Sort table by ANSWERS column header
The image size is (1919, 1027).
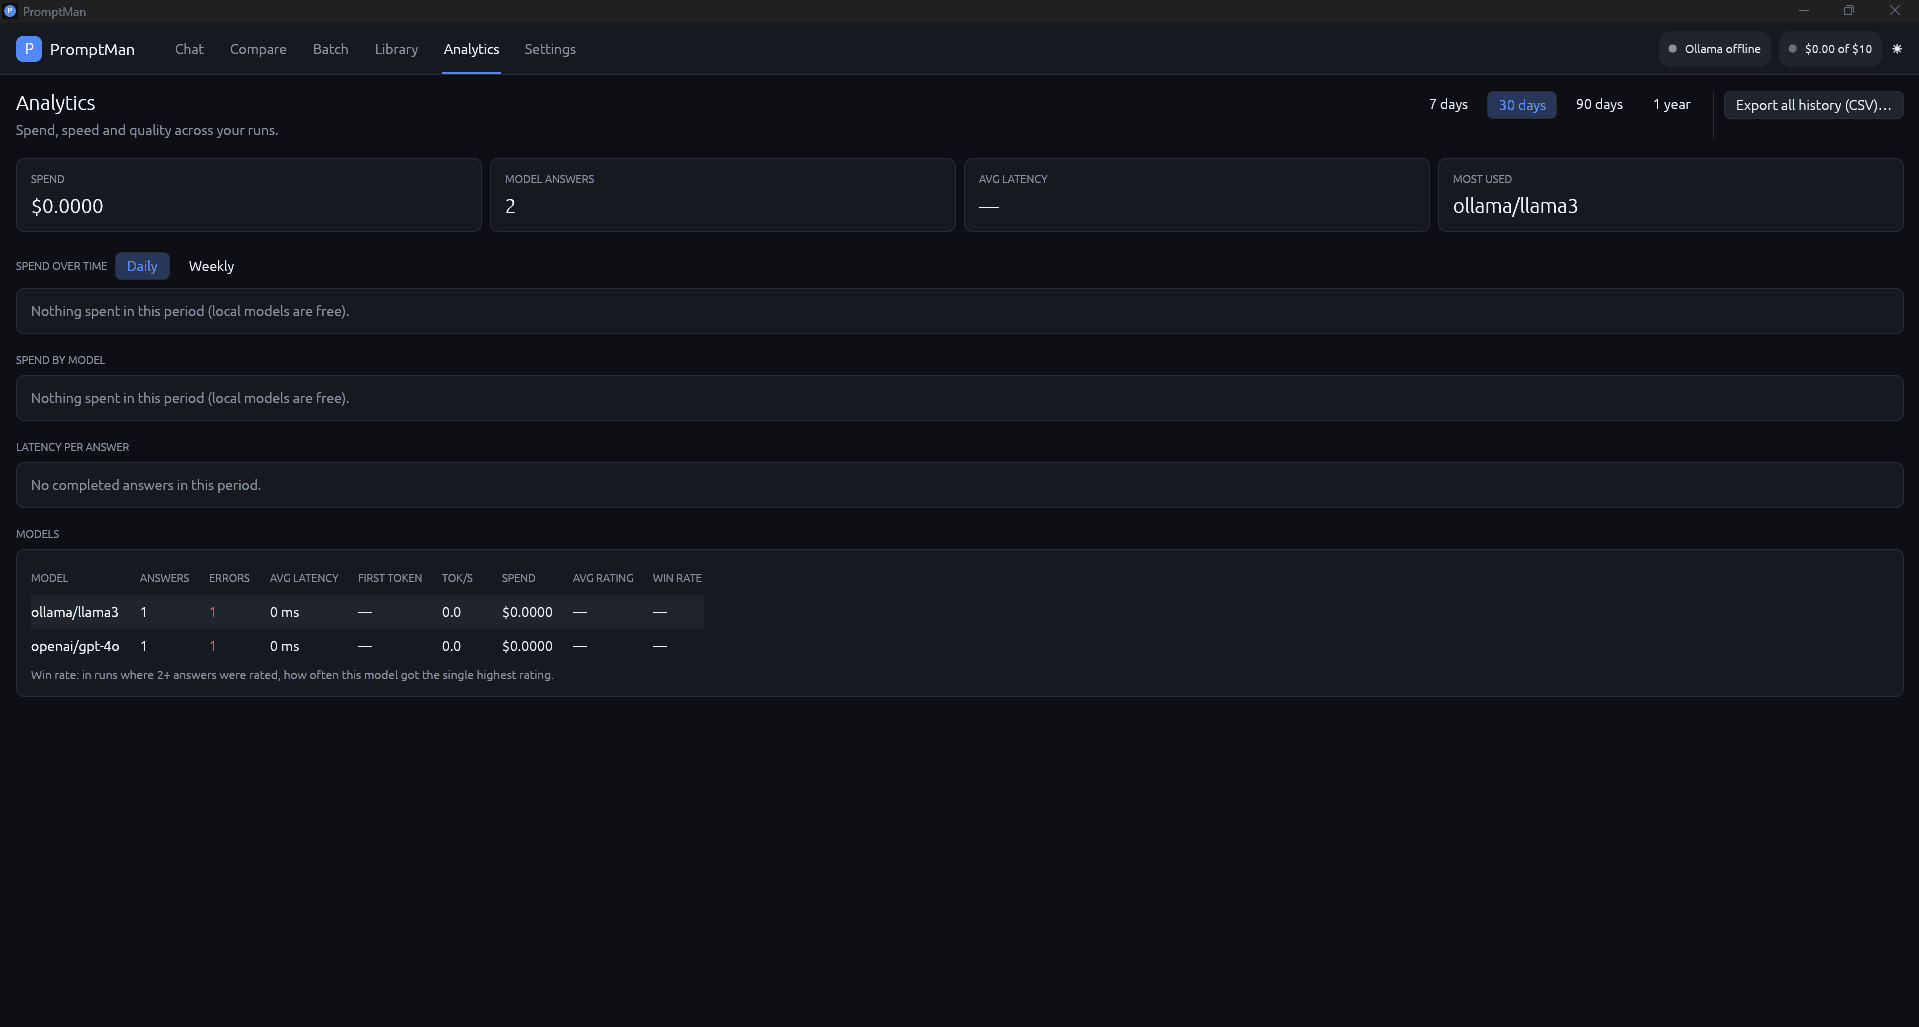(164, 578)
